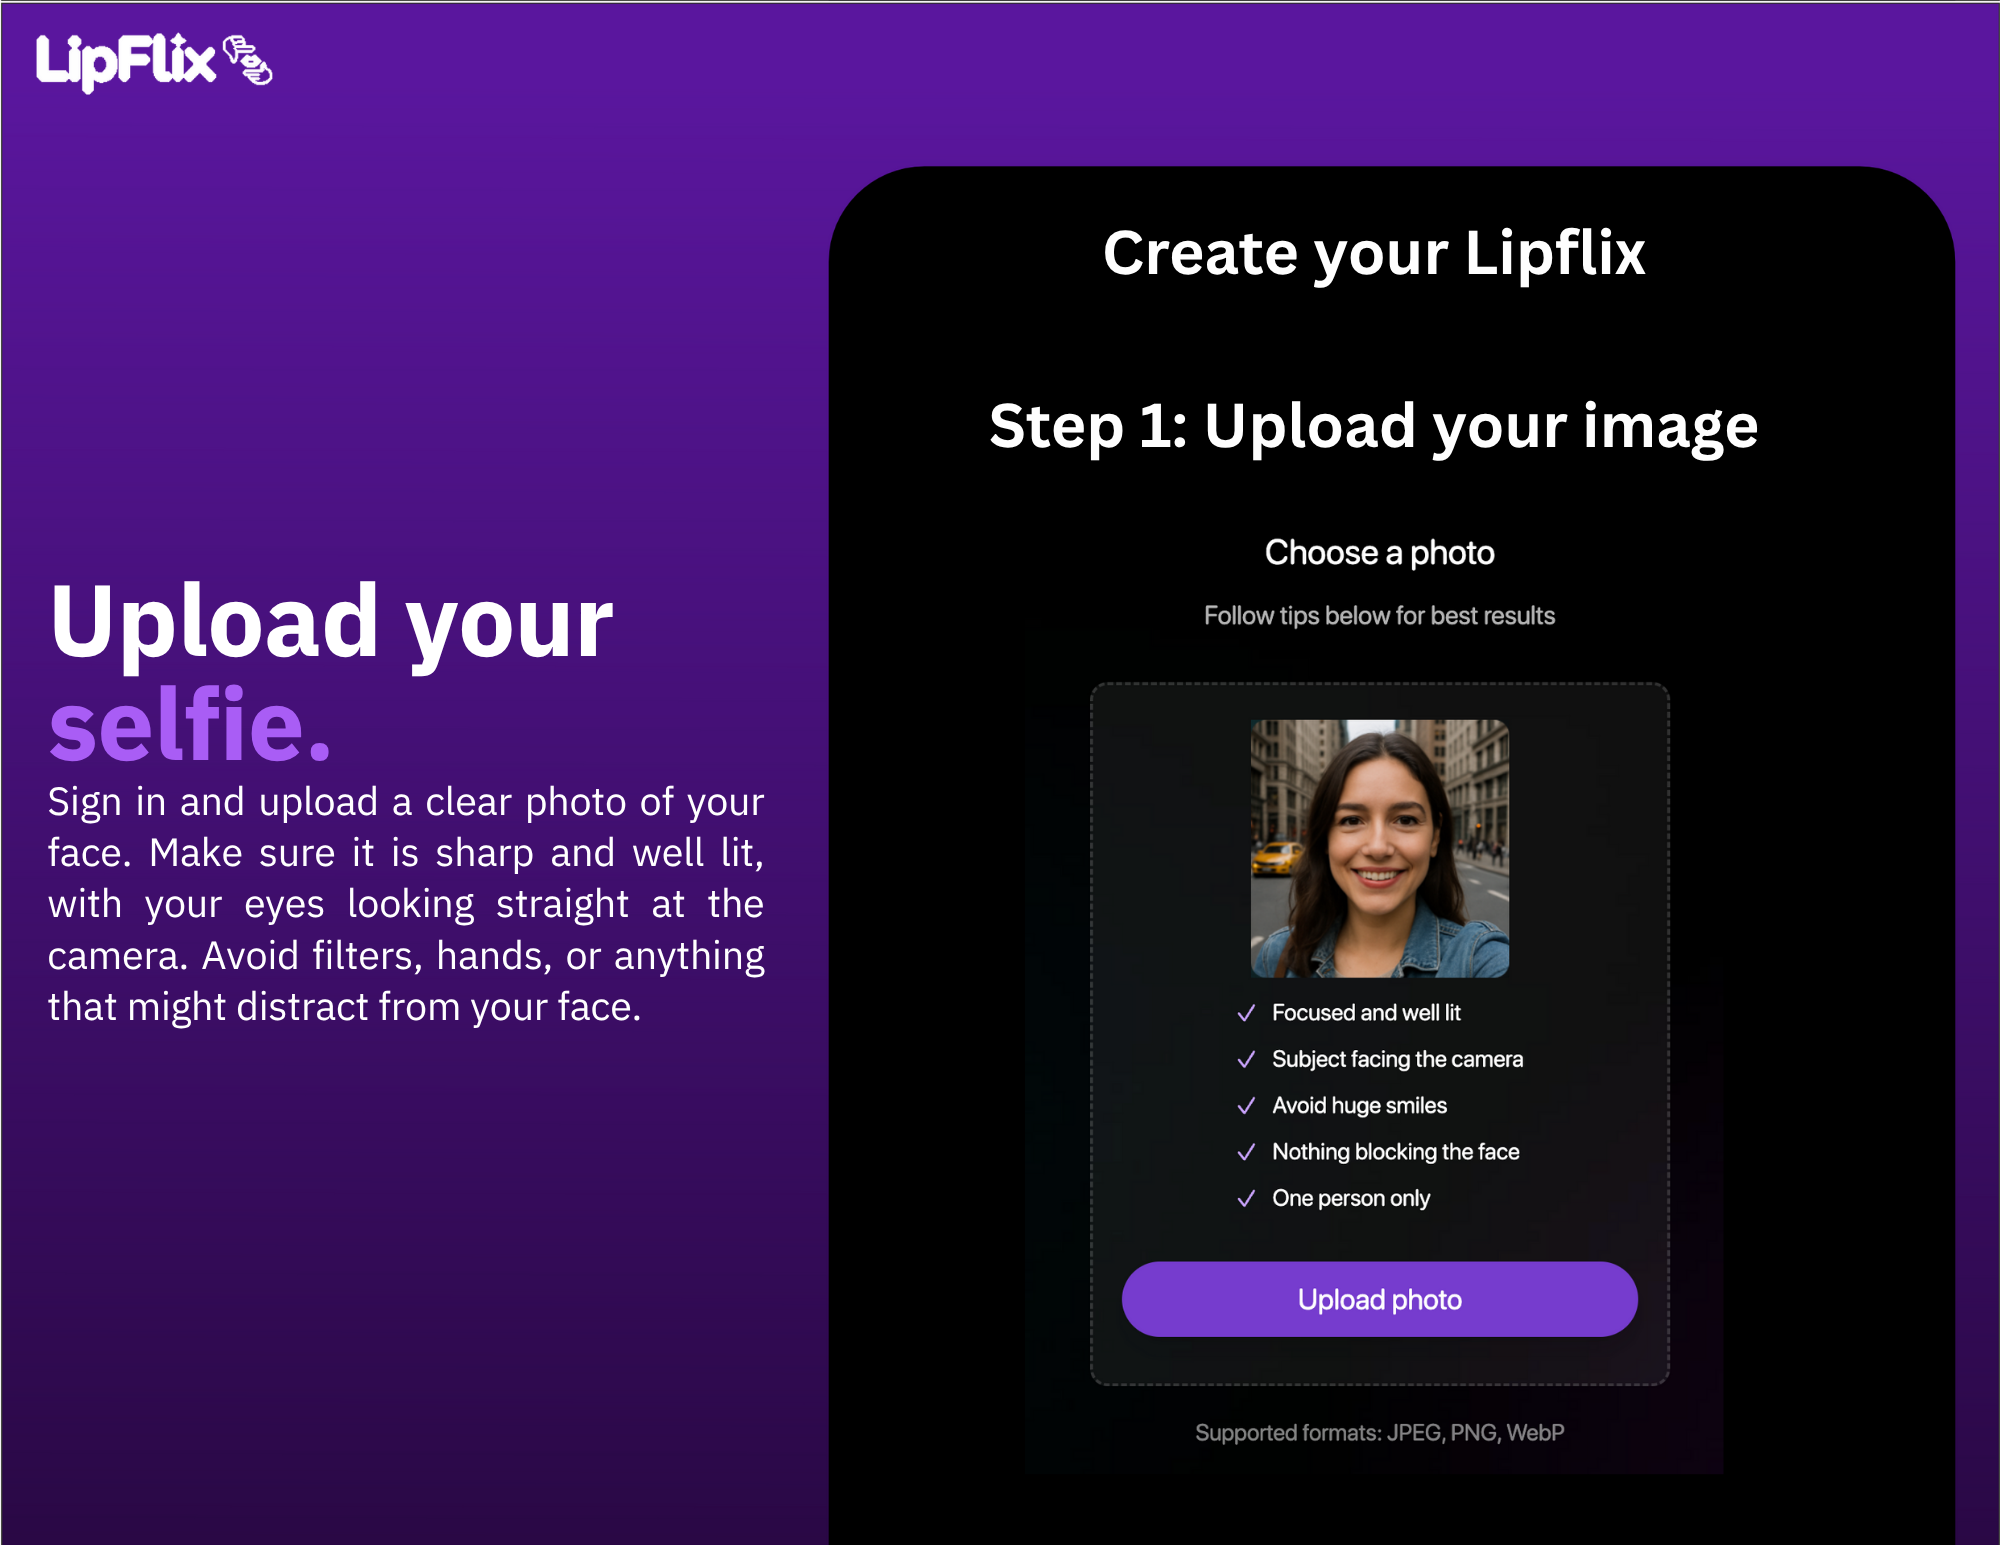Click the purple 'selfie.' heading word
This screenshot has width=2000, height=1545.
coord(189,724)
